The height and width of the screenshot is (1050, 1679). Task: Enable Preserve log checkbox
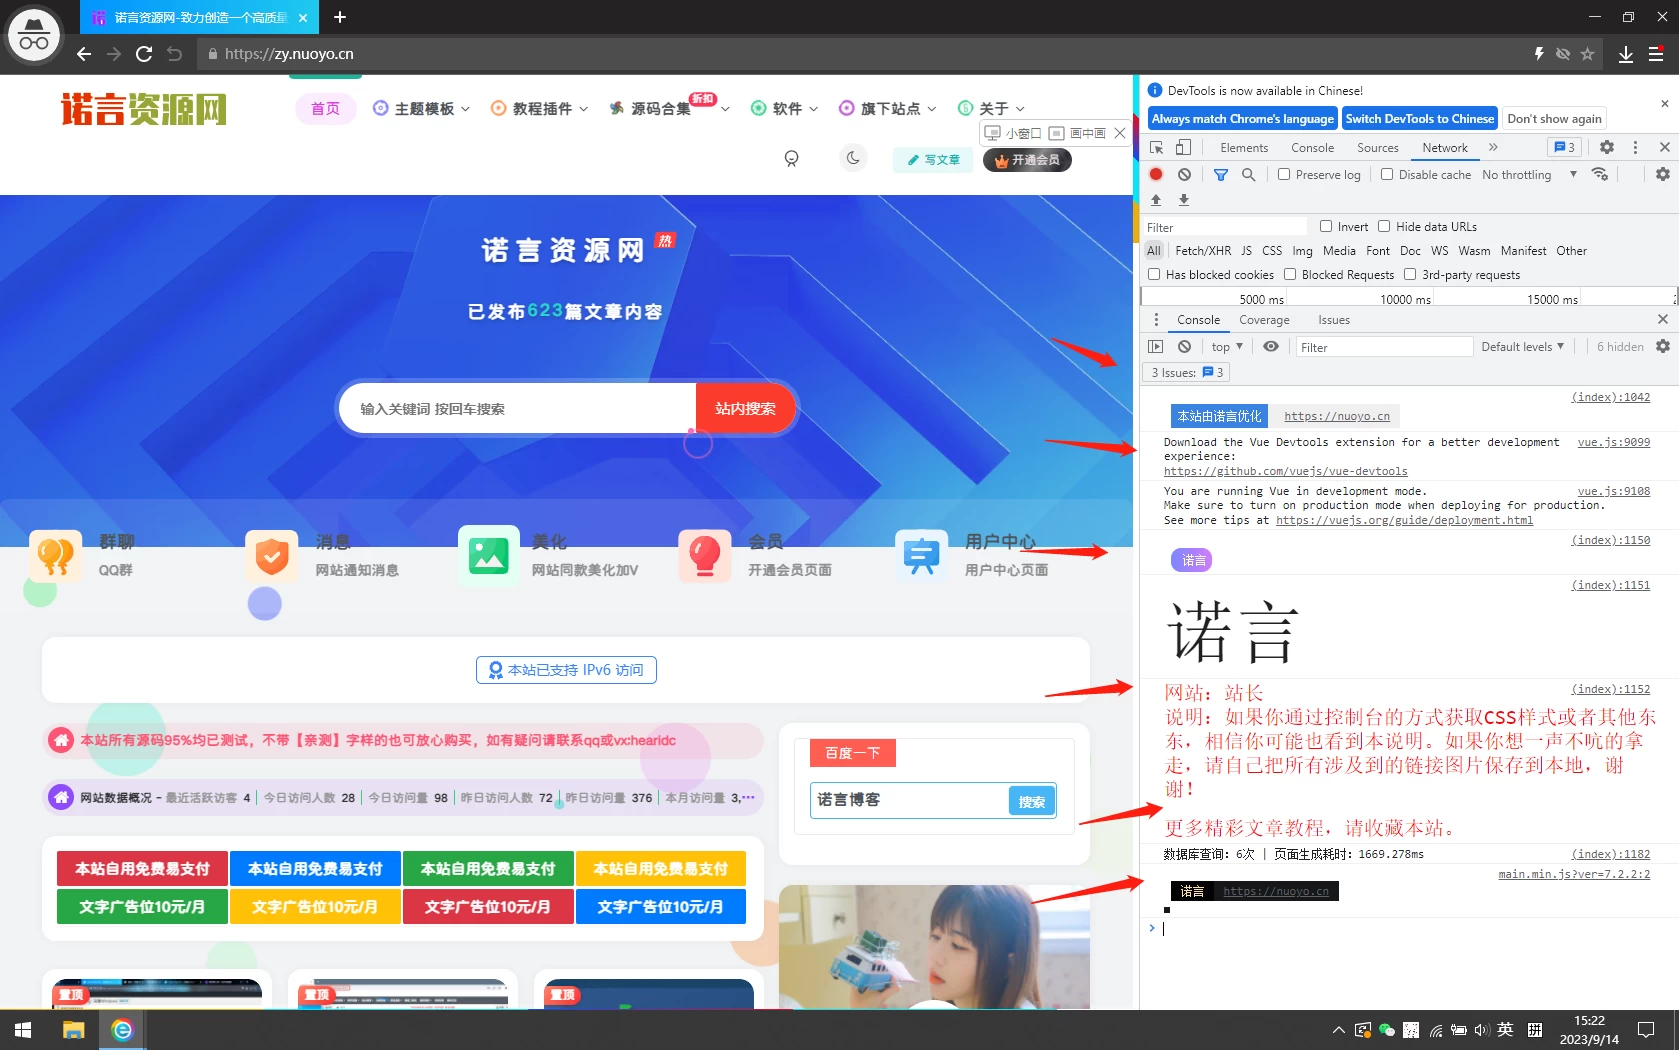[1284, 174]
